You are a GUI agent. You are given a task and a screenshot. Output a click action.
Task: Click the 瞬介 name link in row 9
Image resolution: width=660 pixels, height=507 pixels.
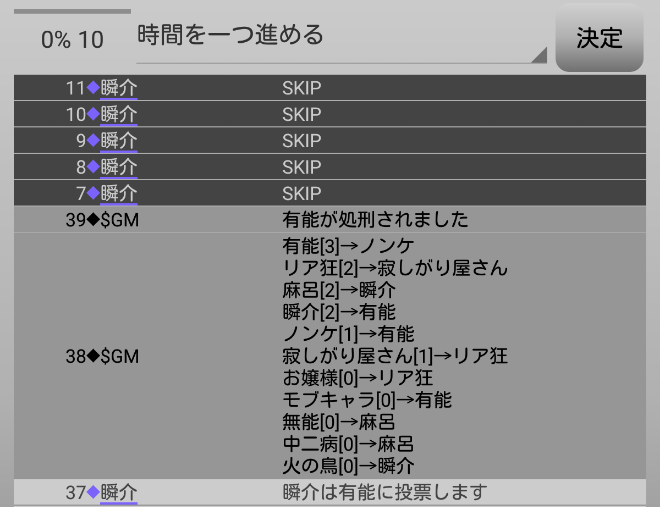[x=119, y=140]
